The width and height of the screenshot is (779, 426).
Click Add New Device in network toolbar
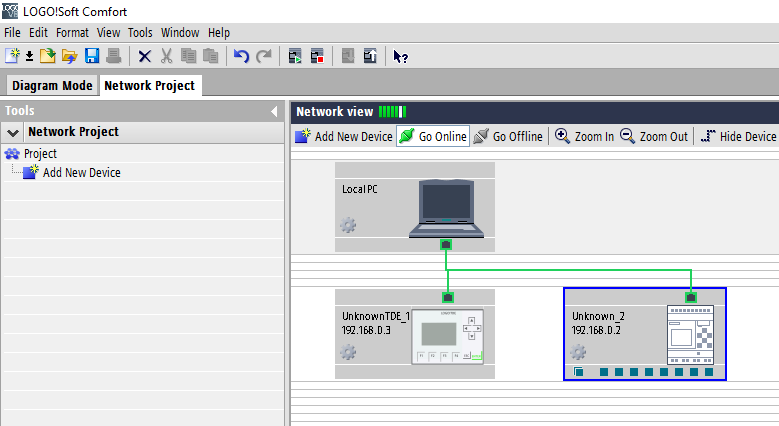(344, 136)
